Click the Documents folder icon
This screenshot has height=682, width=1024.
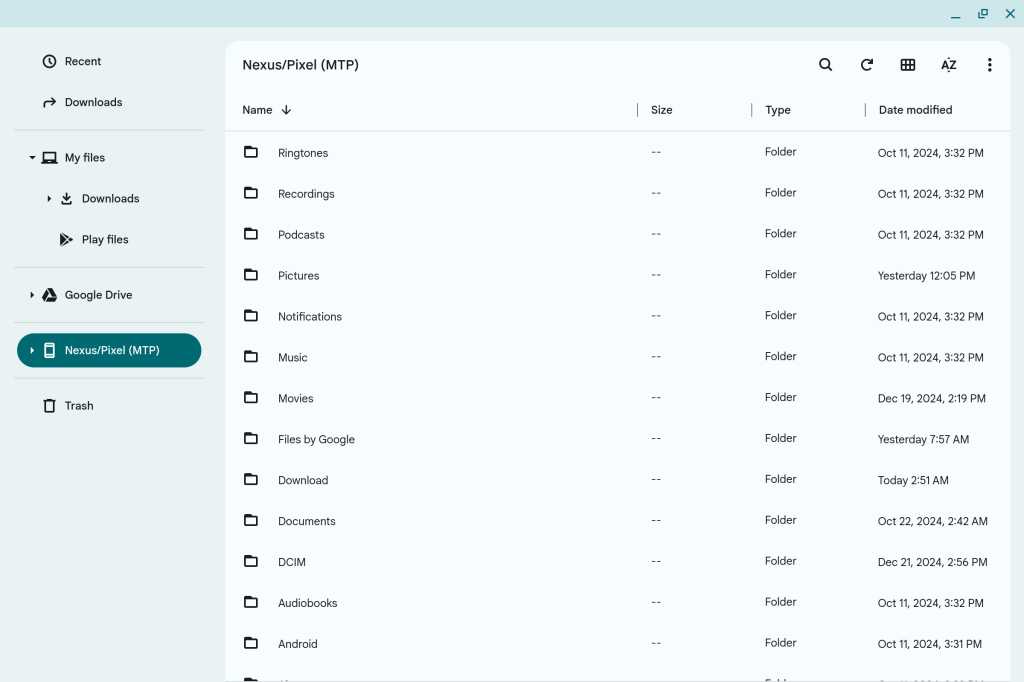point(251,521)
